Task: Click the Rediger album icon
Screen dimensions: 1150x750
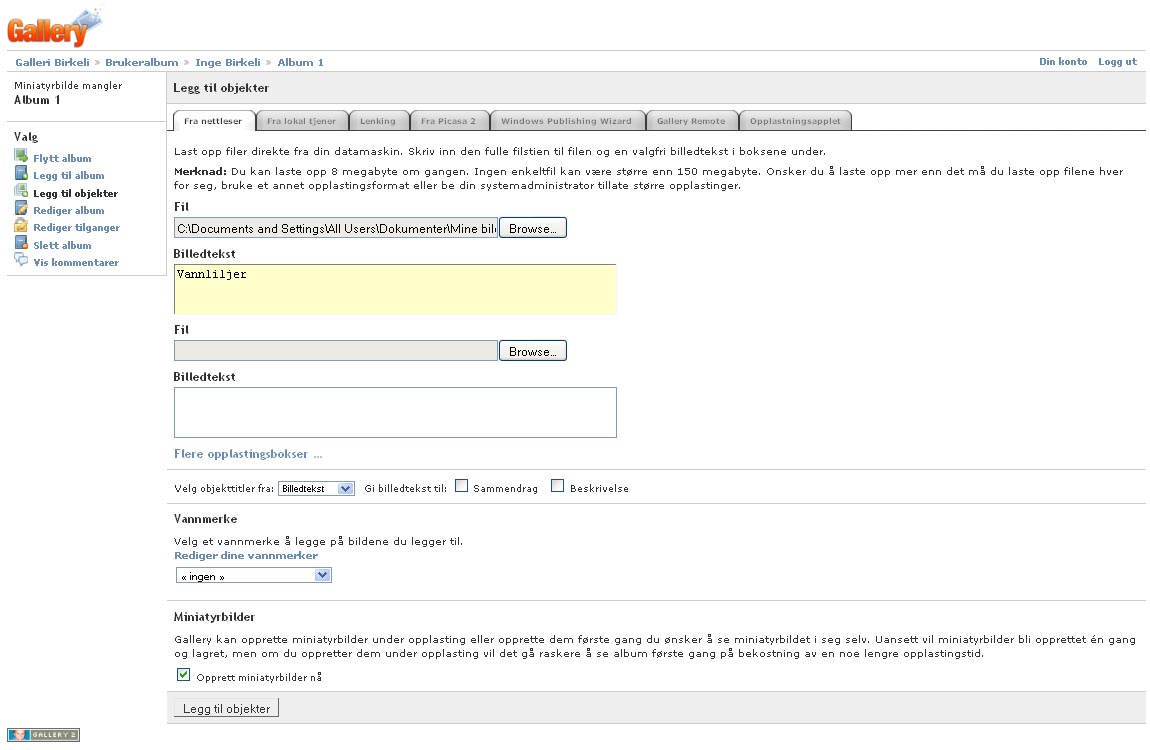Action: 21,209
